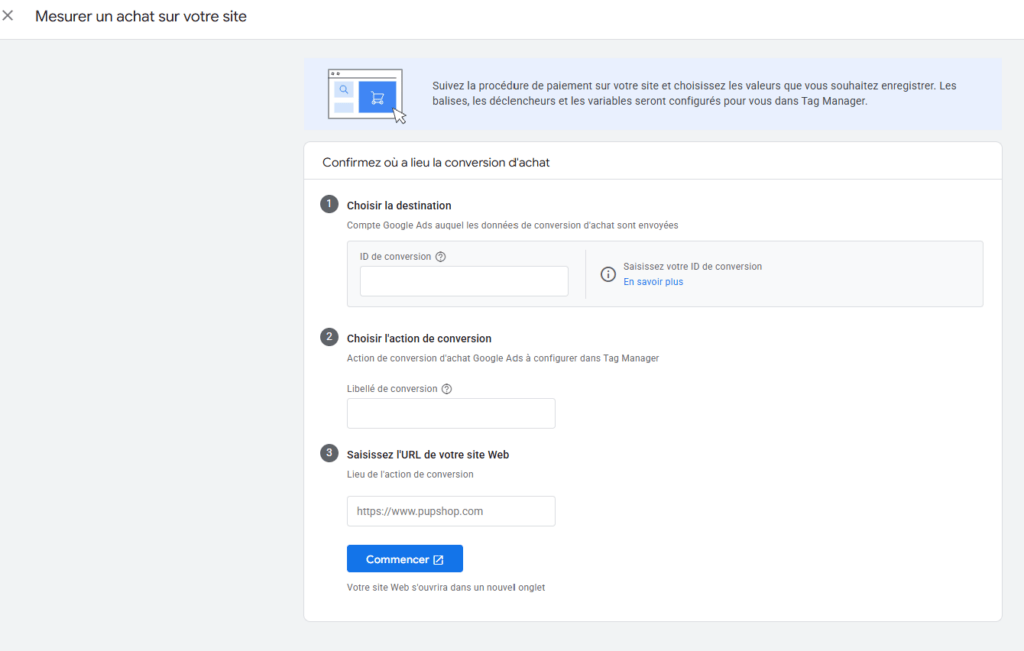Click the step 2 number badge
1024x651 pixels.
click(x=329, y=337)
